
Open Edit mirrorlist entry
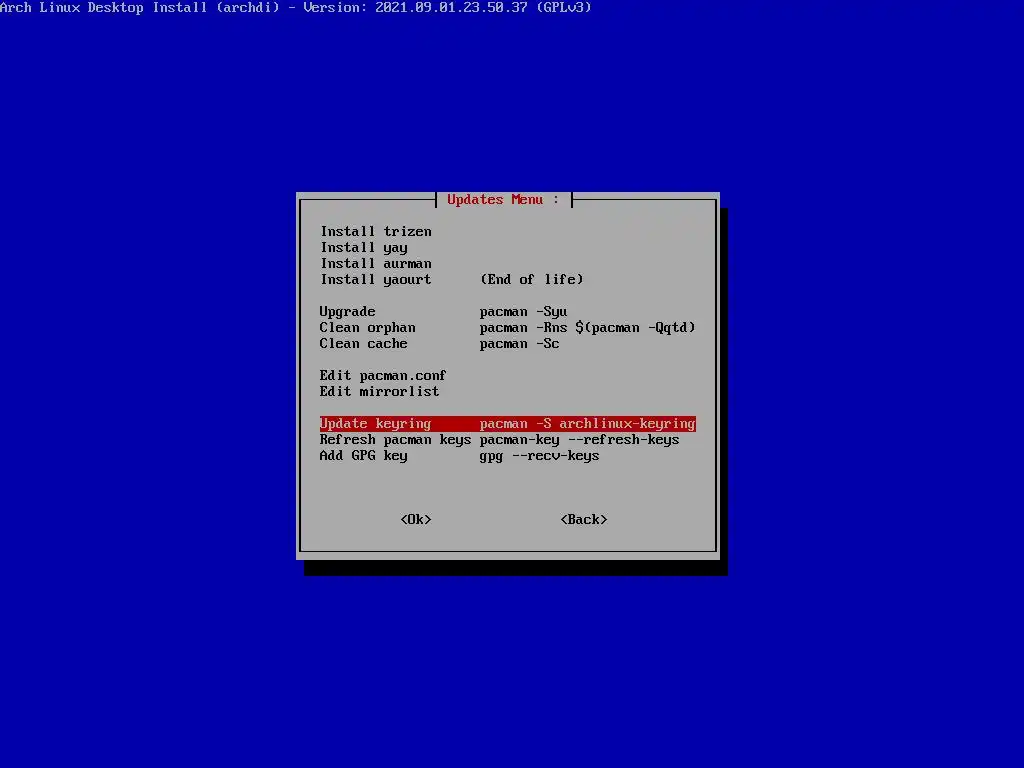tap(379, 392)
